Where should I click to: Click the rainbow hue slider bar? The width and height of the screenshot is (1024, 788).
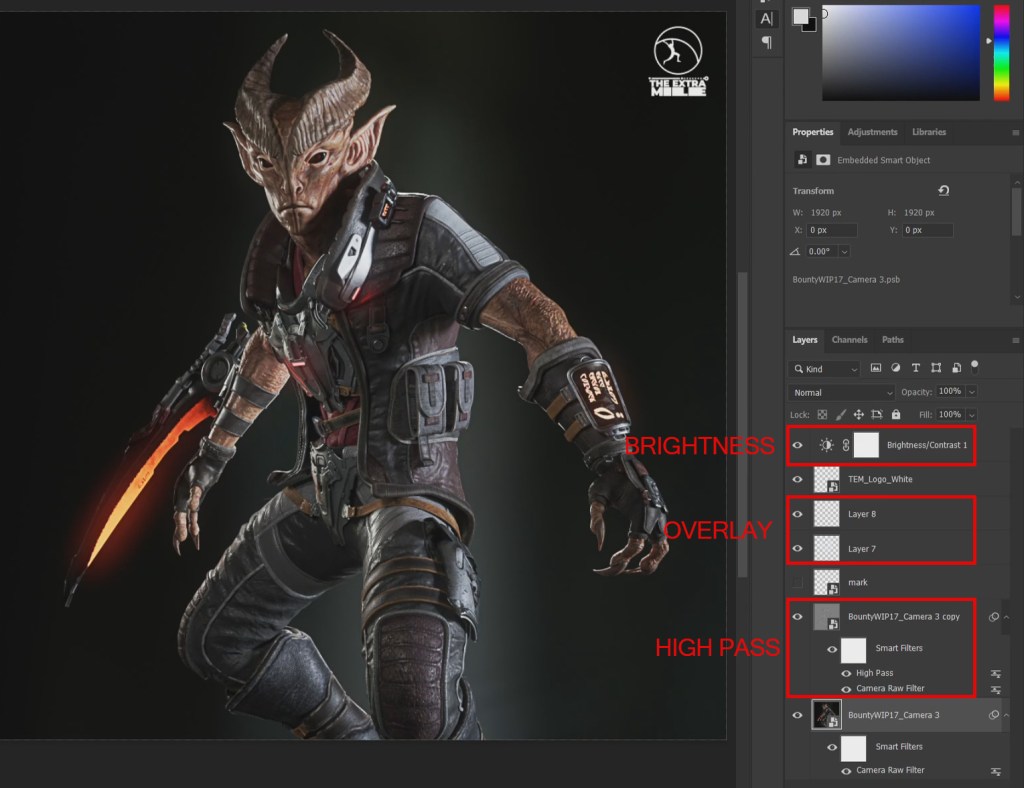[1001, 54]
